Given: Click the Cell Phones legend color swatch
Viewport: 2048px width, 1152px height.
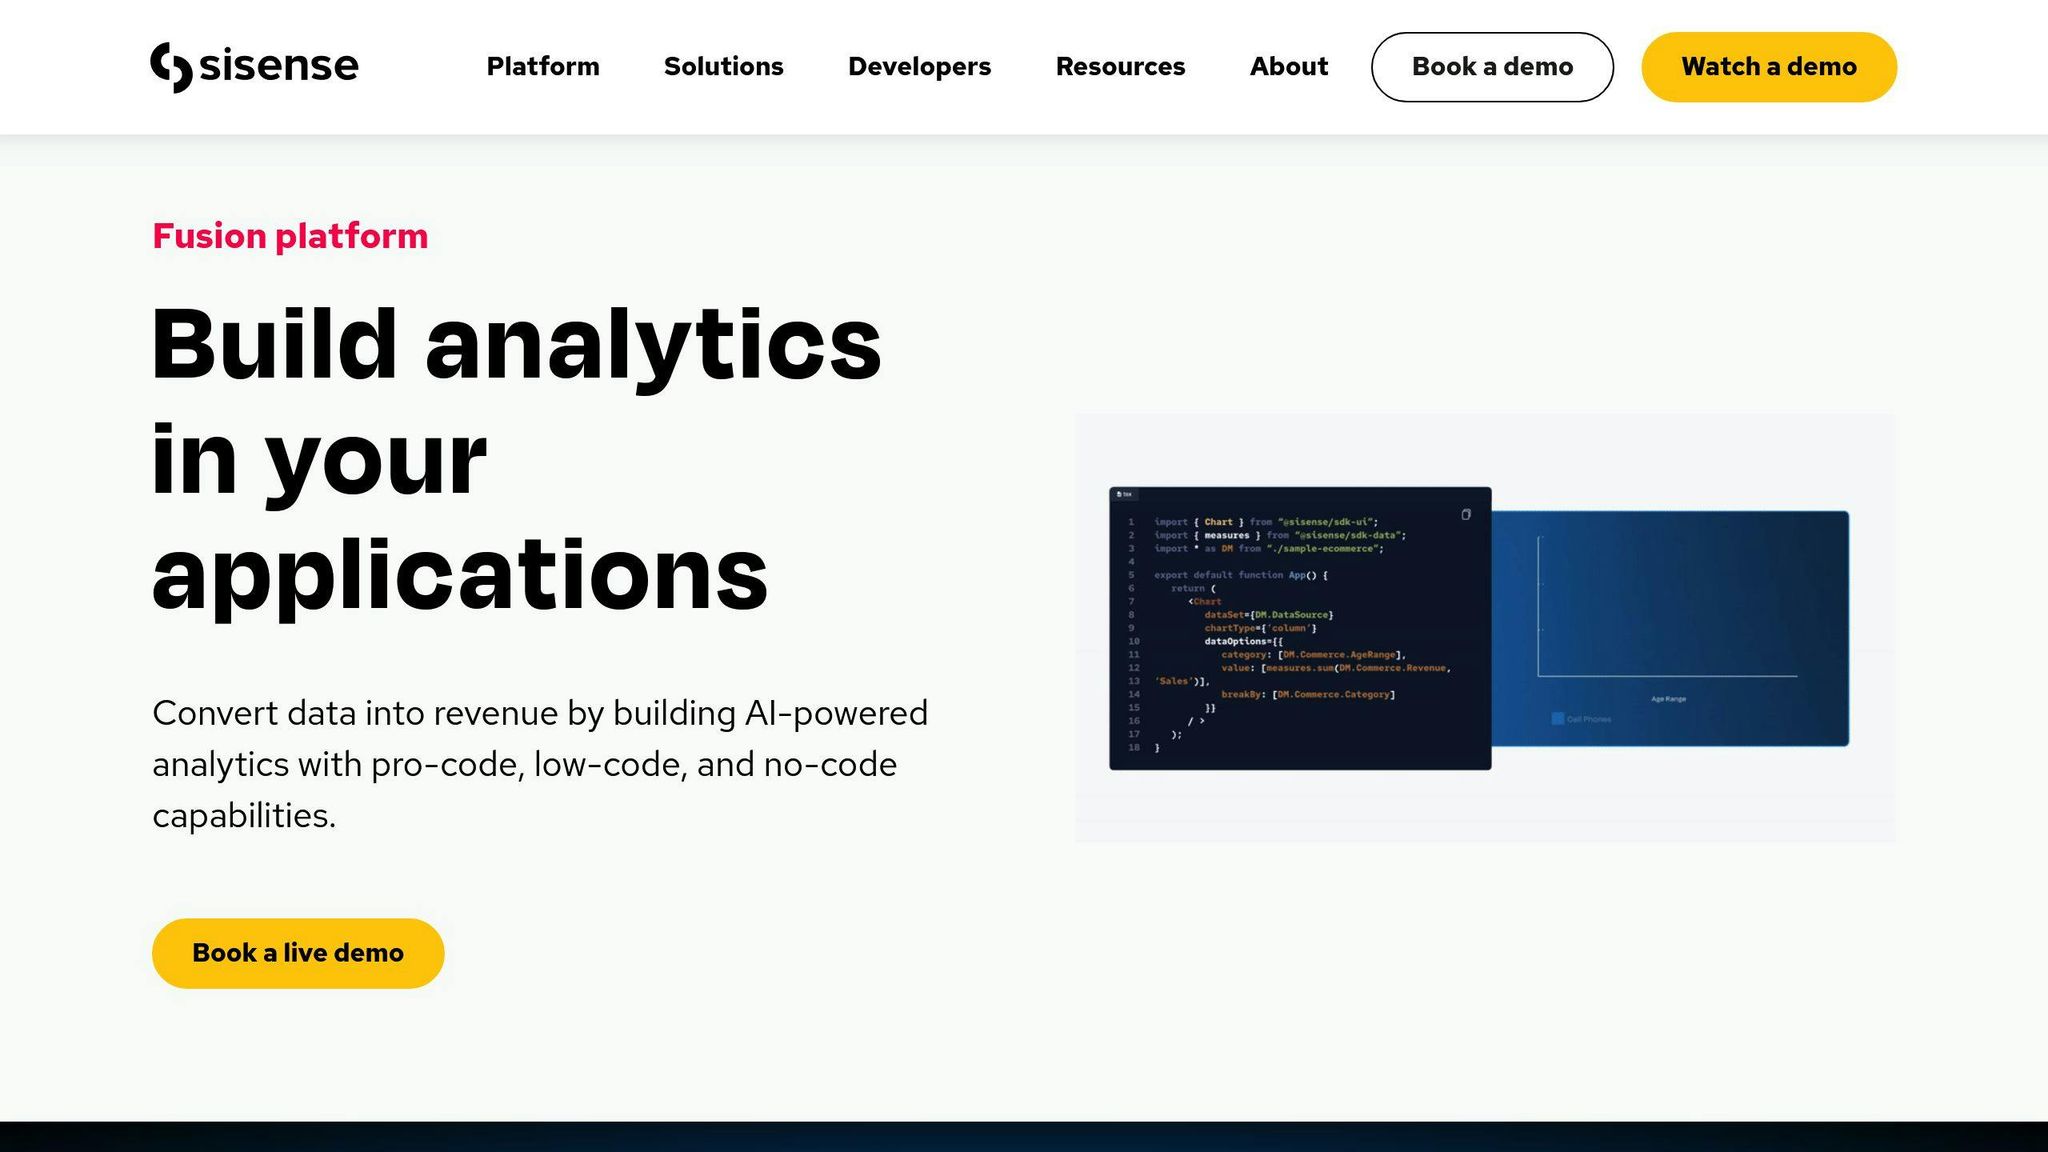Looking at the screenshot, I should point(1557,719).
